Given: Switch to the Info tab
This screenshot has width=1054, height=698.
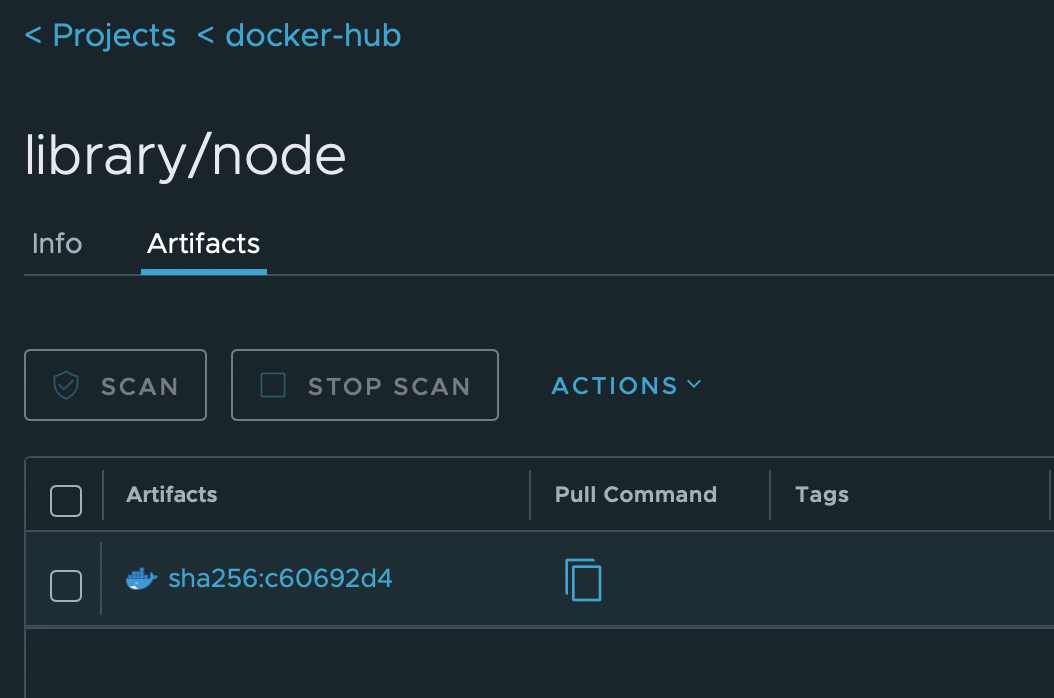Looking at the screenshot, I should (56, 243).
